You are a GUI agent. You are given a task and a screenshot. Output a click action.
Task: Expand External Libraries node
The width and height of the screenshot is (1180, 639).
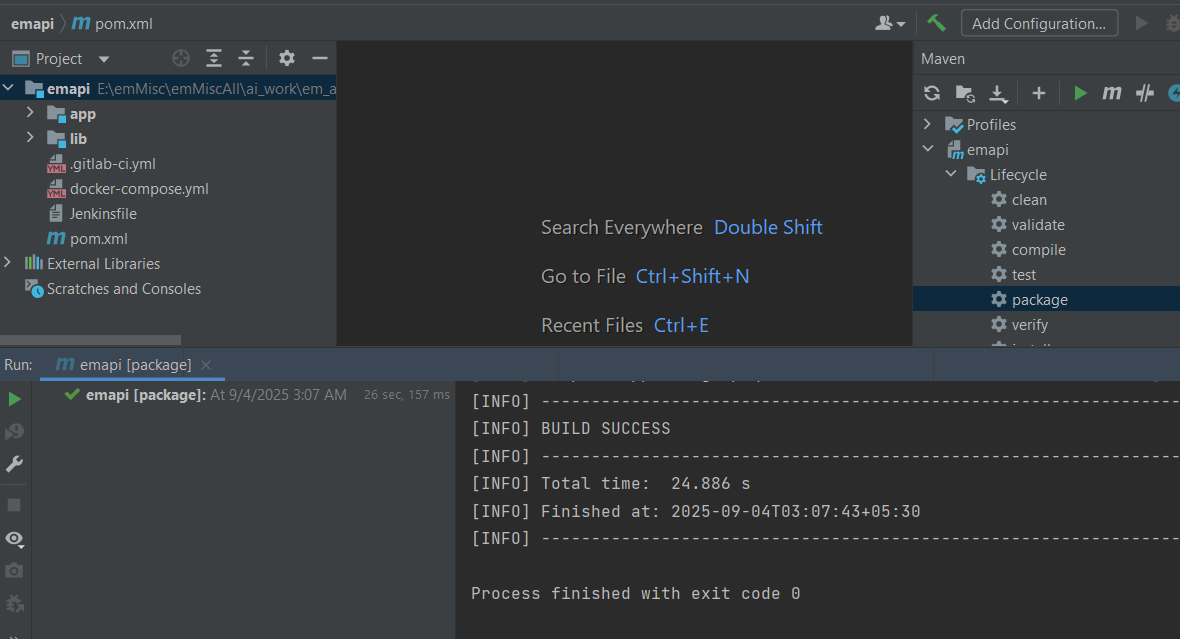pyautogui.click(x=8, y=263)
